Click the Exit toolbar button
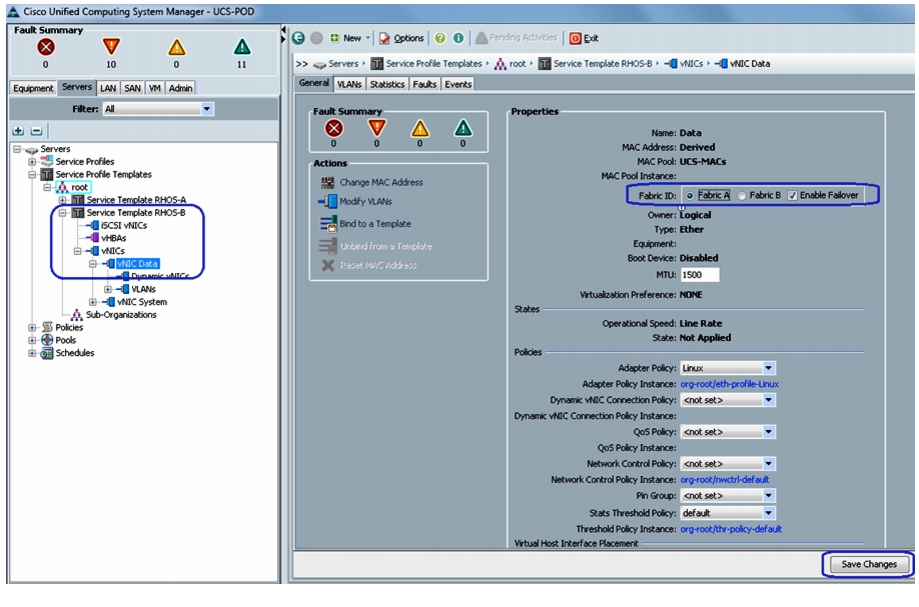 point(584,38)
